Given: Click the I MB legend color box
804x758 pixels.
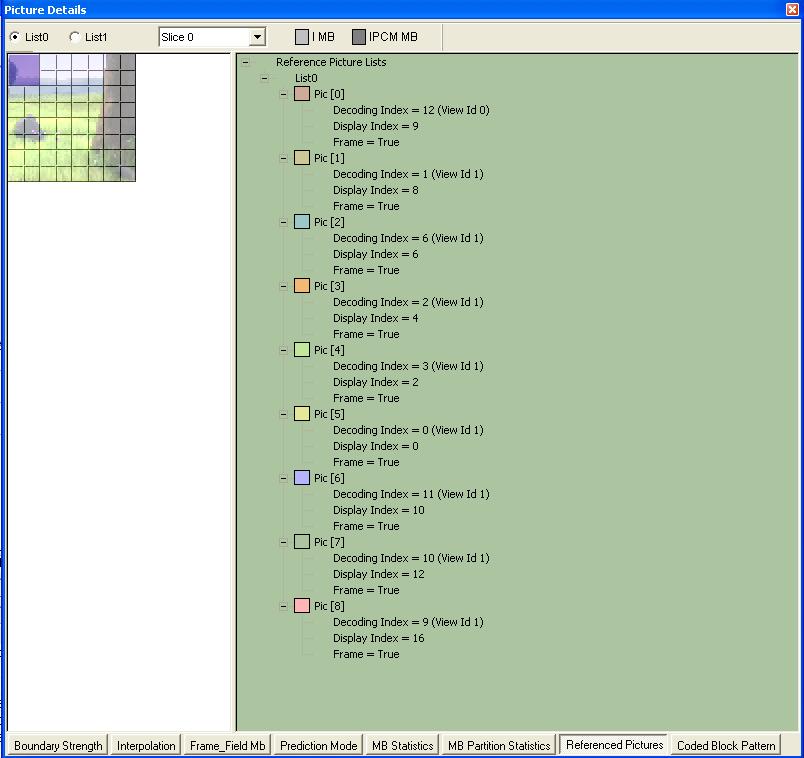Looking at the screenshot, I should [302, 37].
